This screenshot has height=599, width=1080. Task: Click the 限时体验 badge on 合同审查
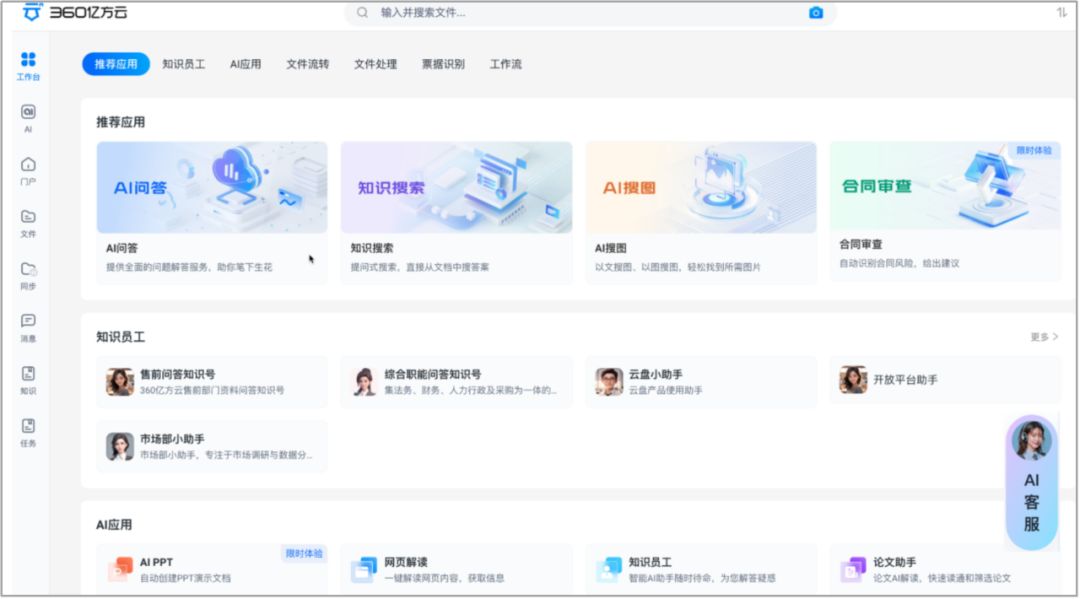(1034, 150)
